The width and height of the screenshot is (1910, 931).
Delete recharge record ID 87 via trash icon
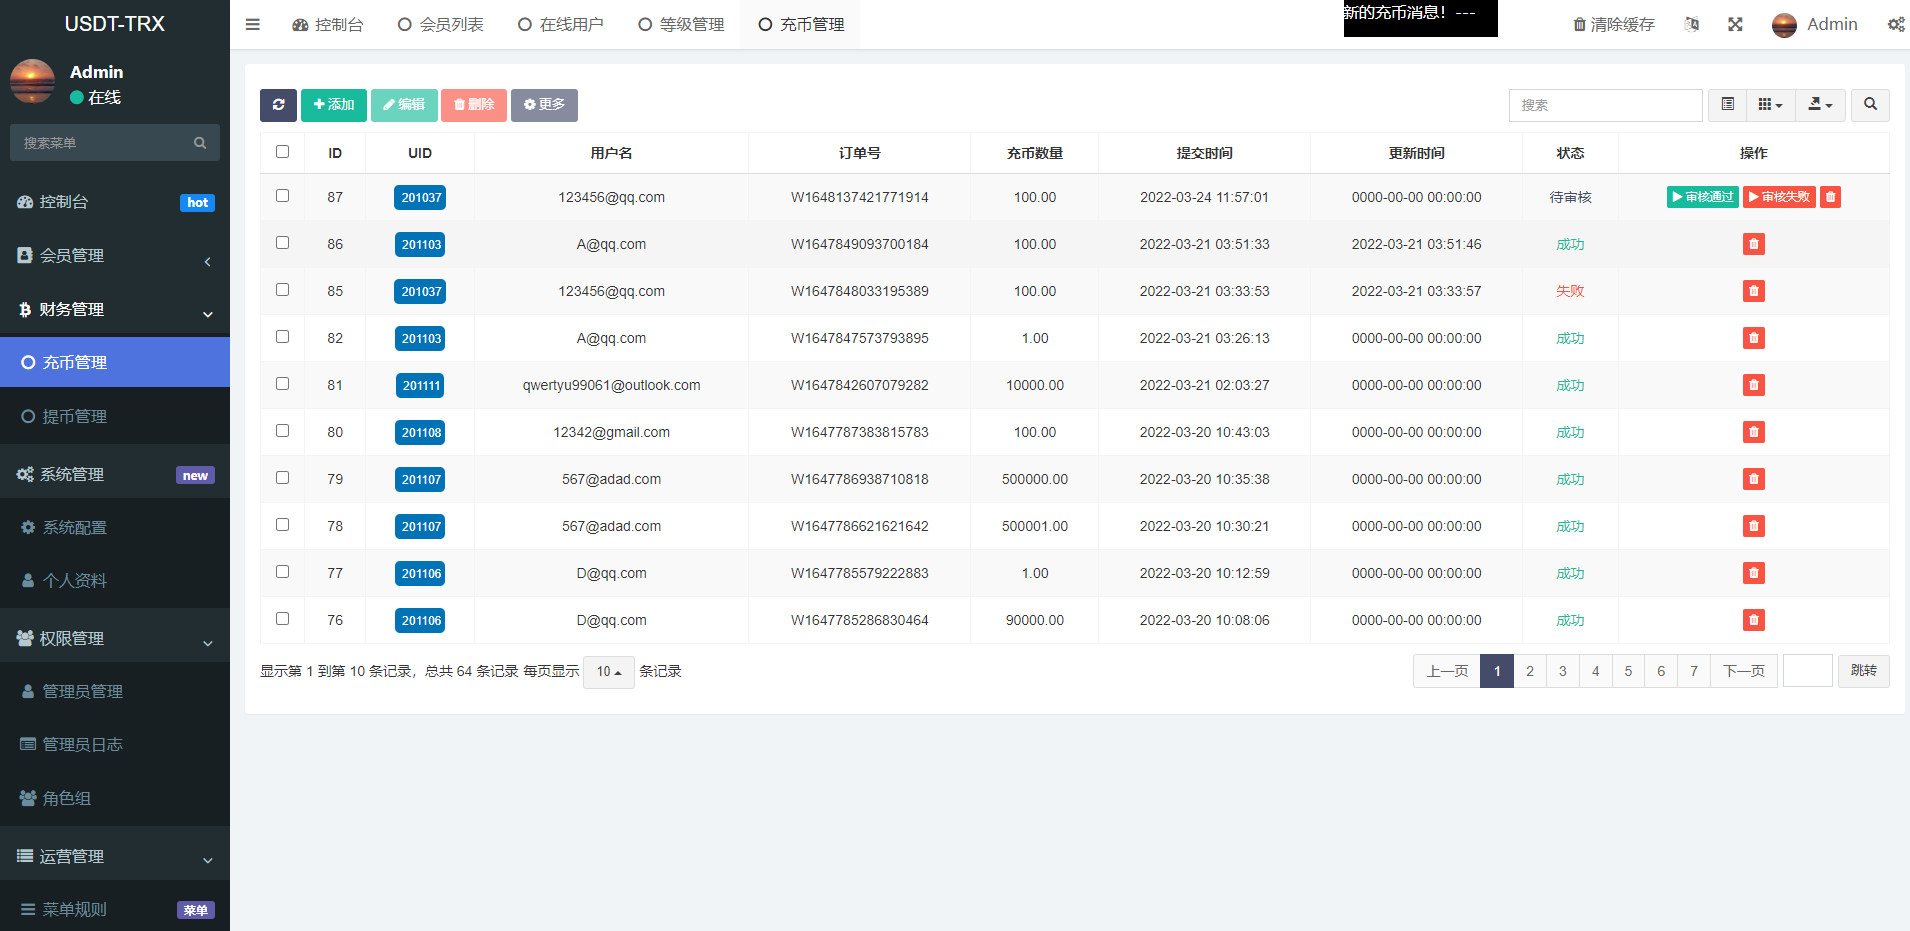(1830, 197)
